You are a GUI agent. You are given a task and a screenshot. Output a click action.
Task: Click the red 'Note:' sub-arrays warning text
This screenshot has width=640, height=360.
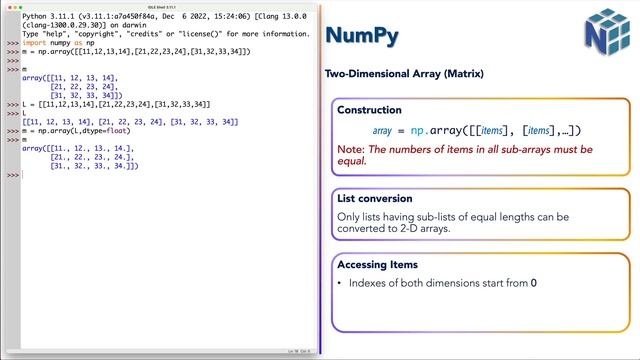coord(465,155)
